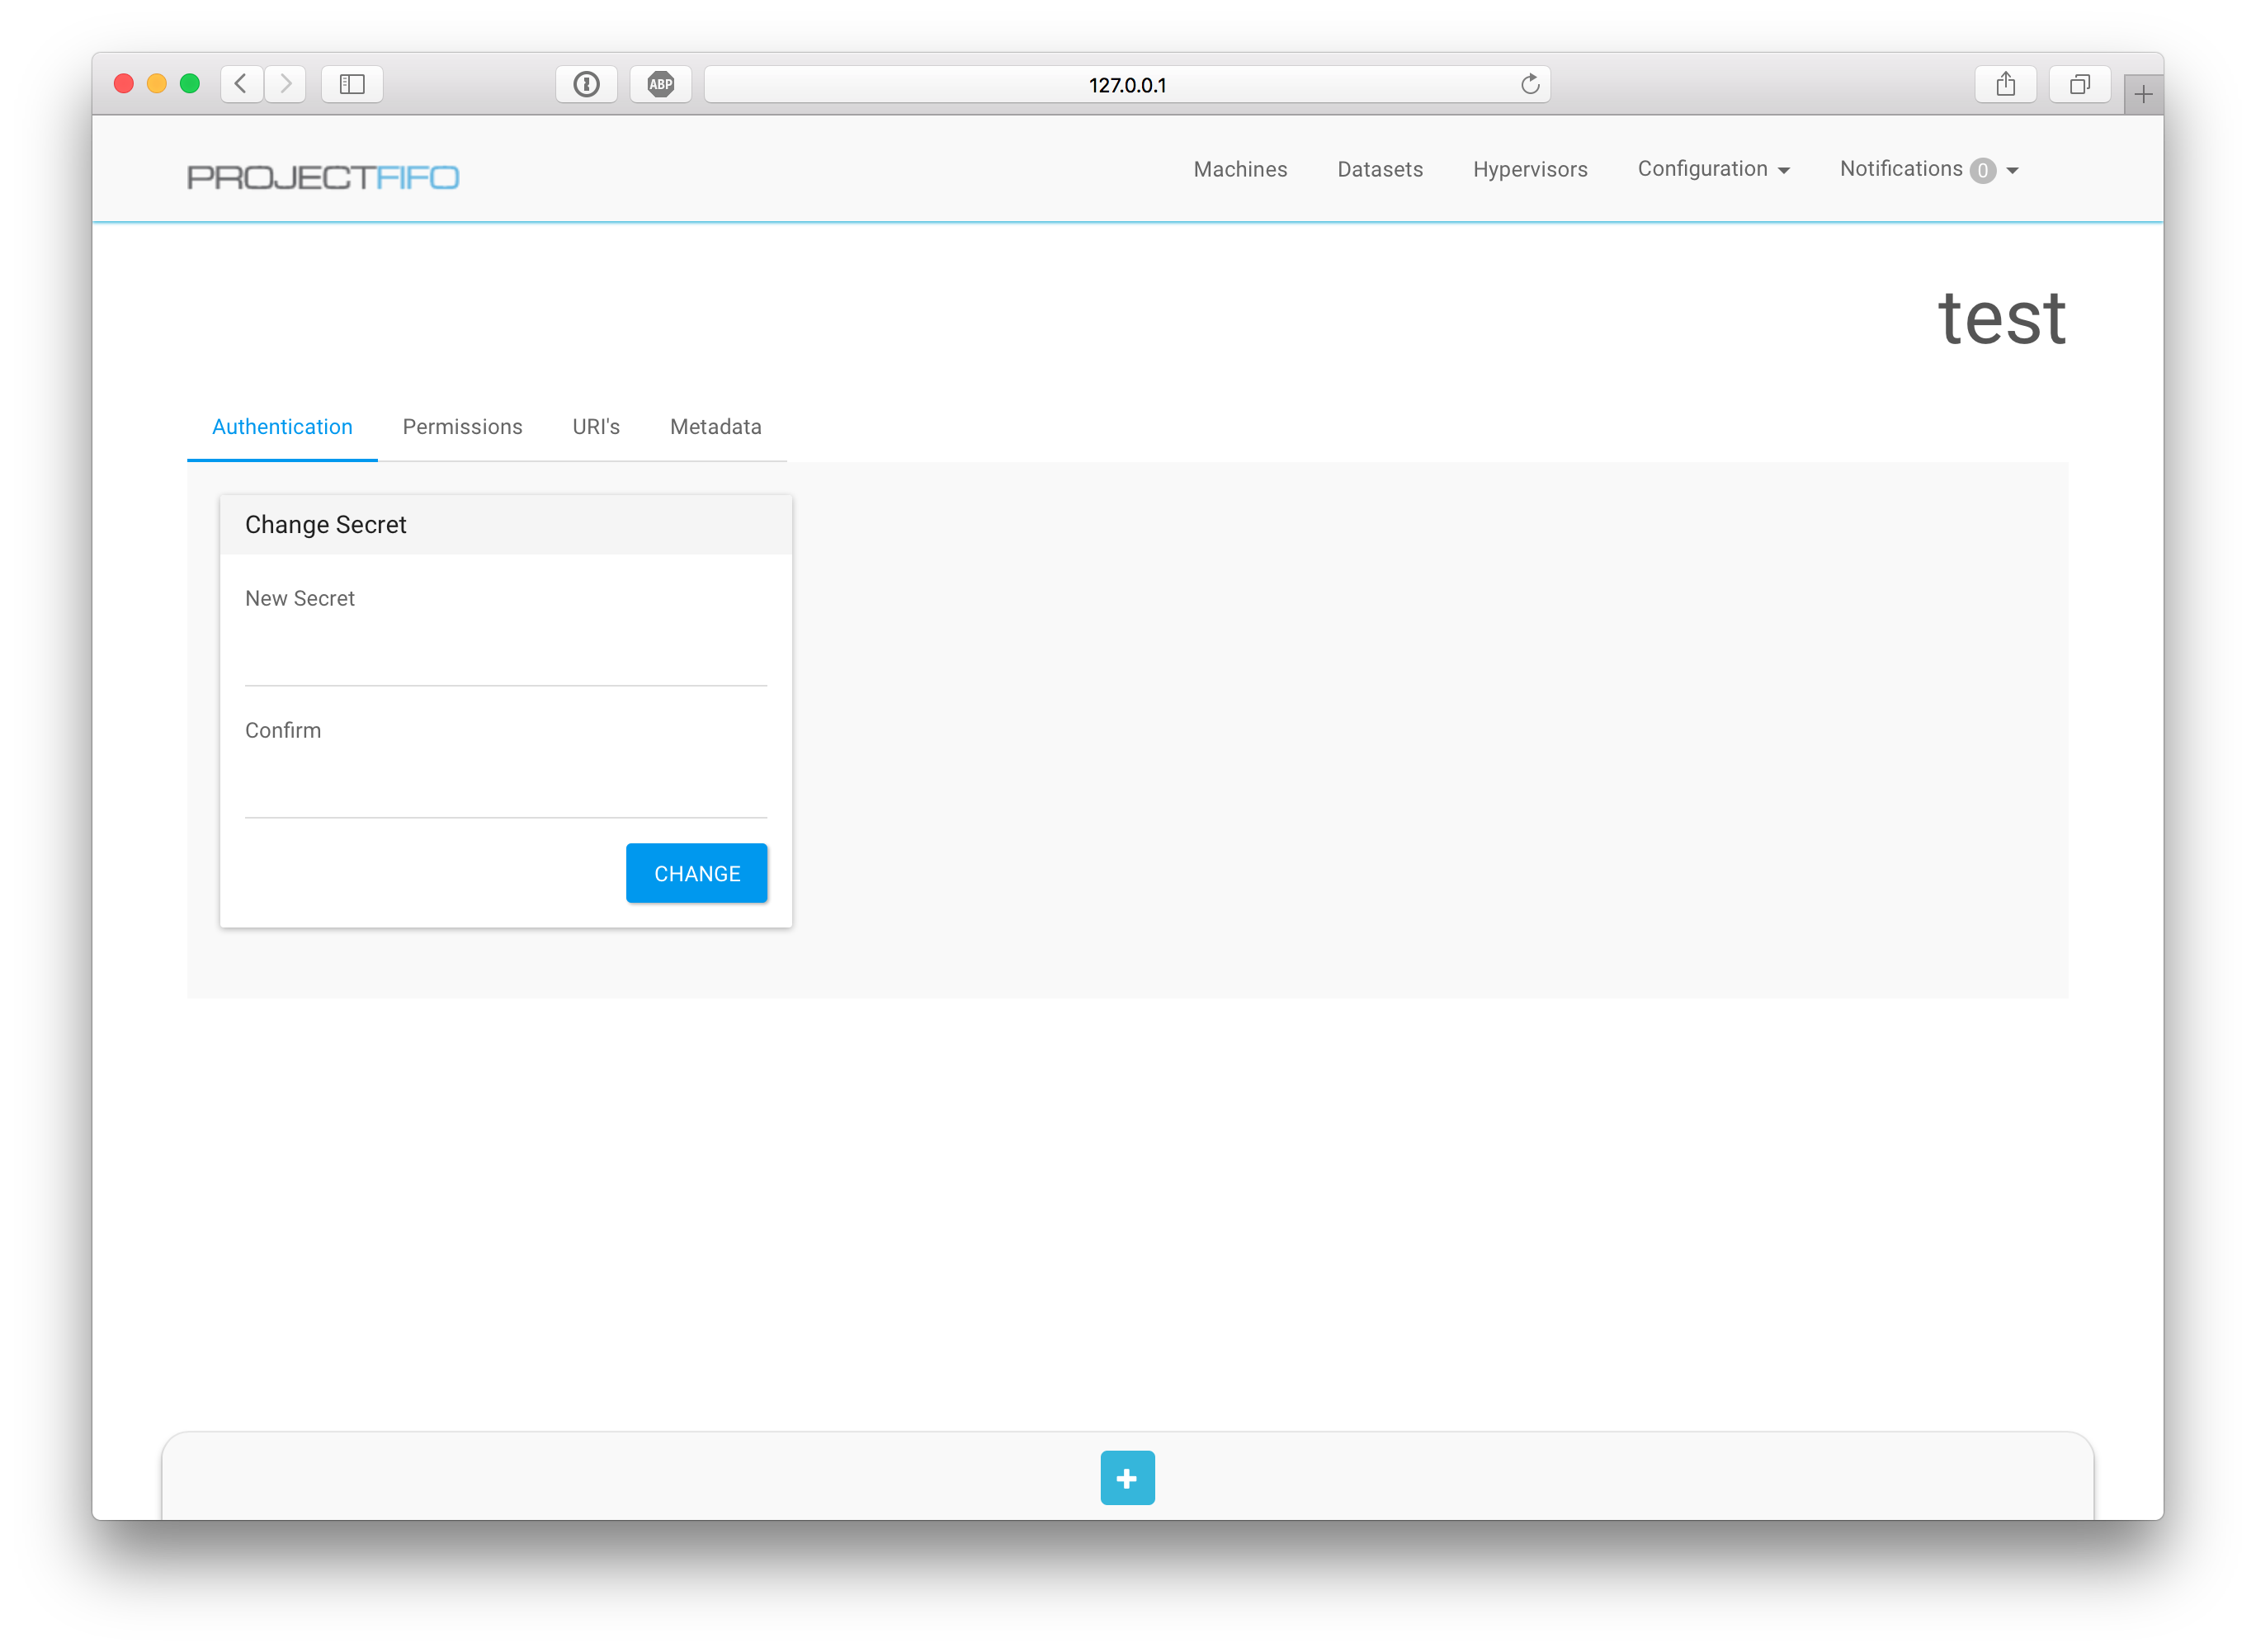Viewport: 2256px width, 1652px height.
Task: Select the Metadata tab
Action: (x=715, y=427)
